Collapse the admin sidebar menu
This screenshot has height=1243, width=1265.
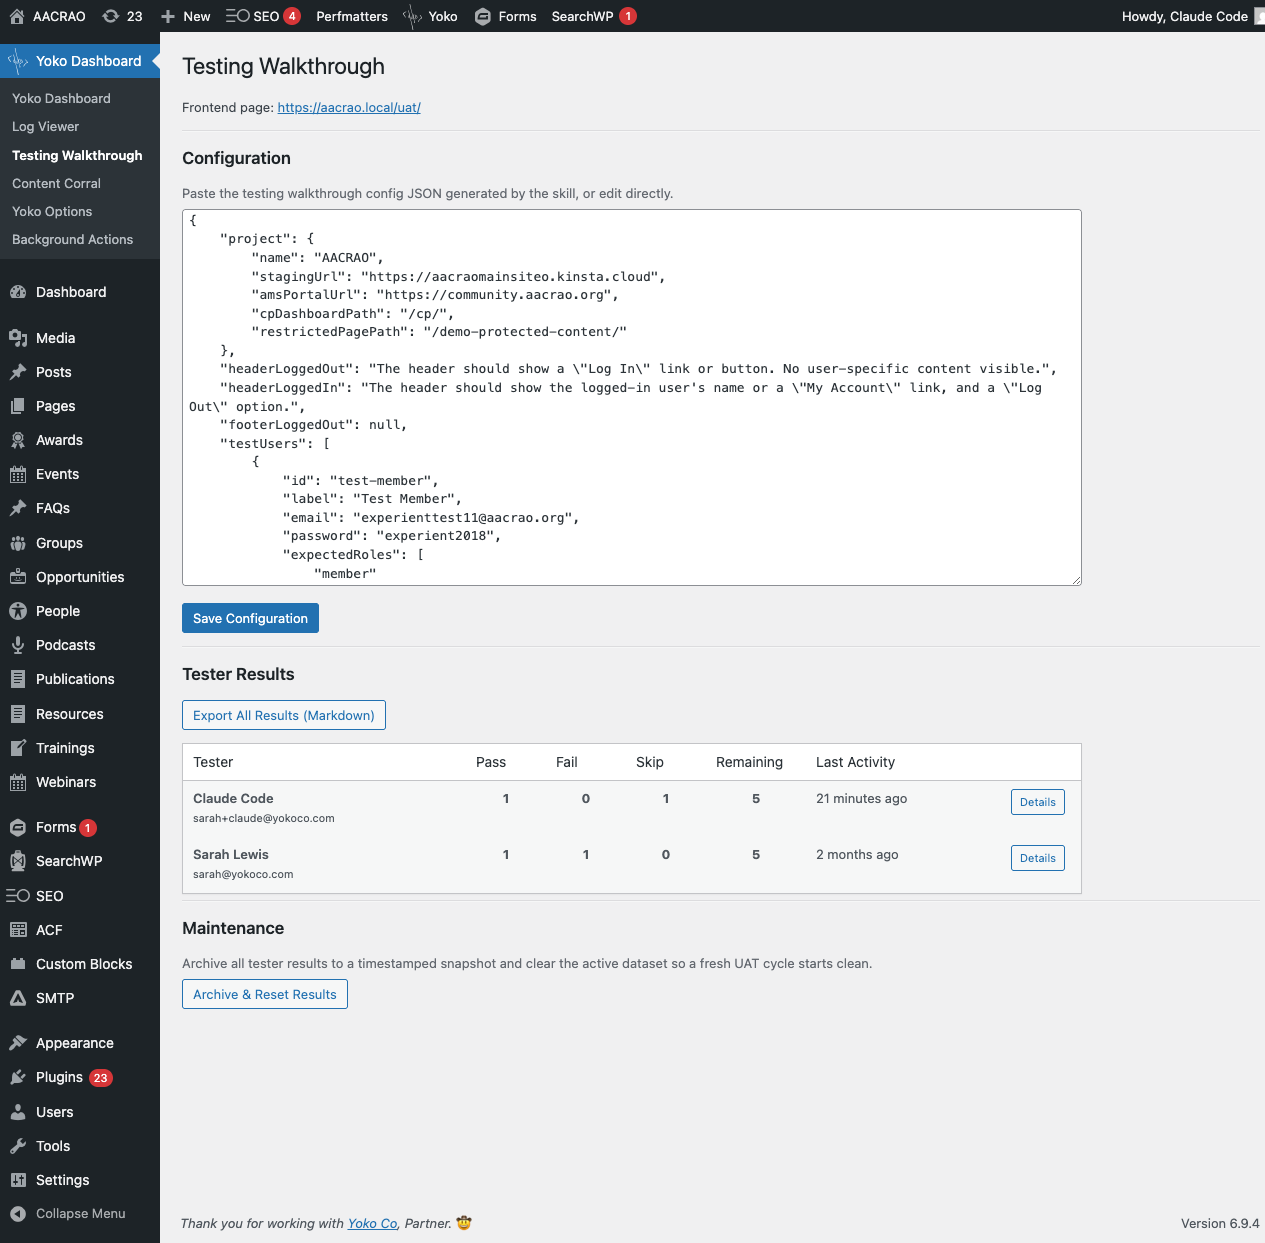click(x=68, y=1213)
